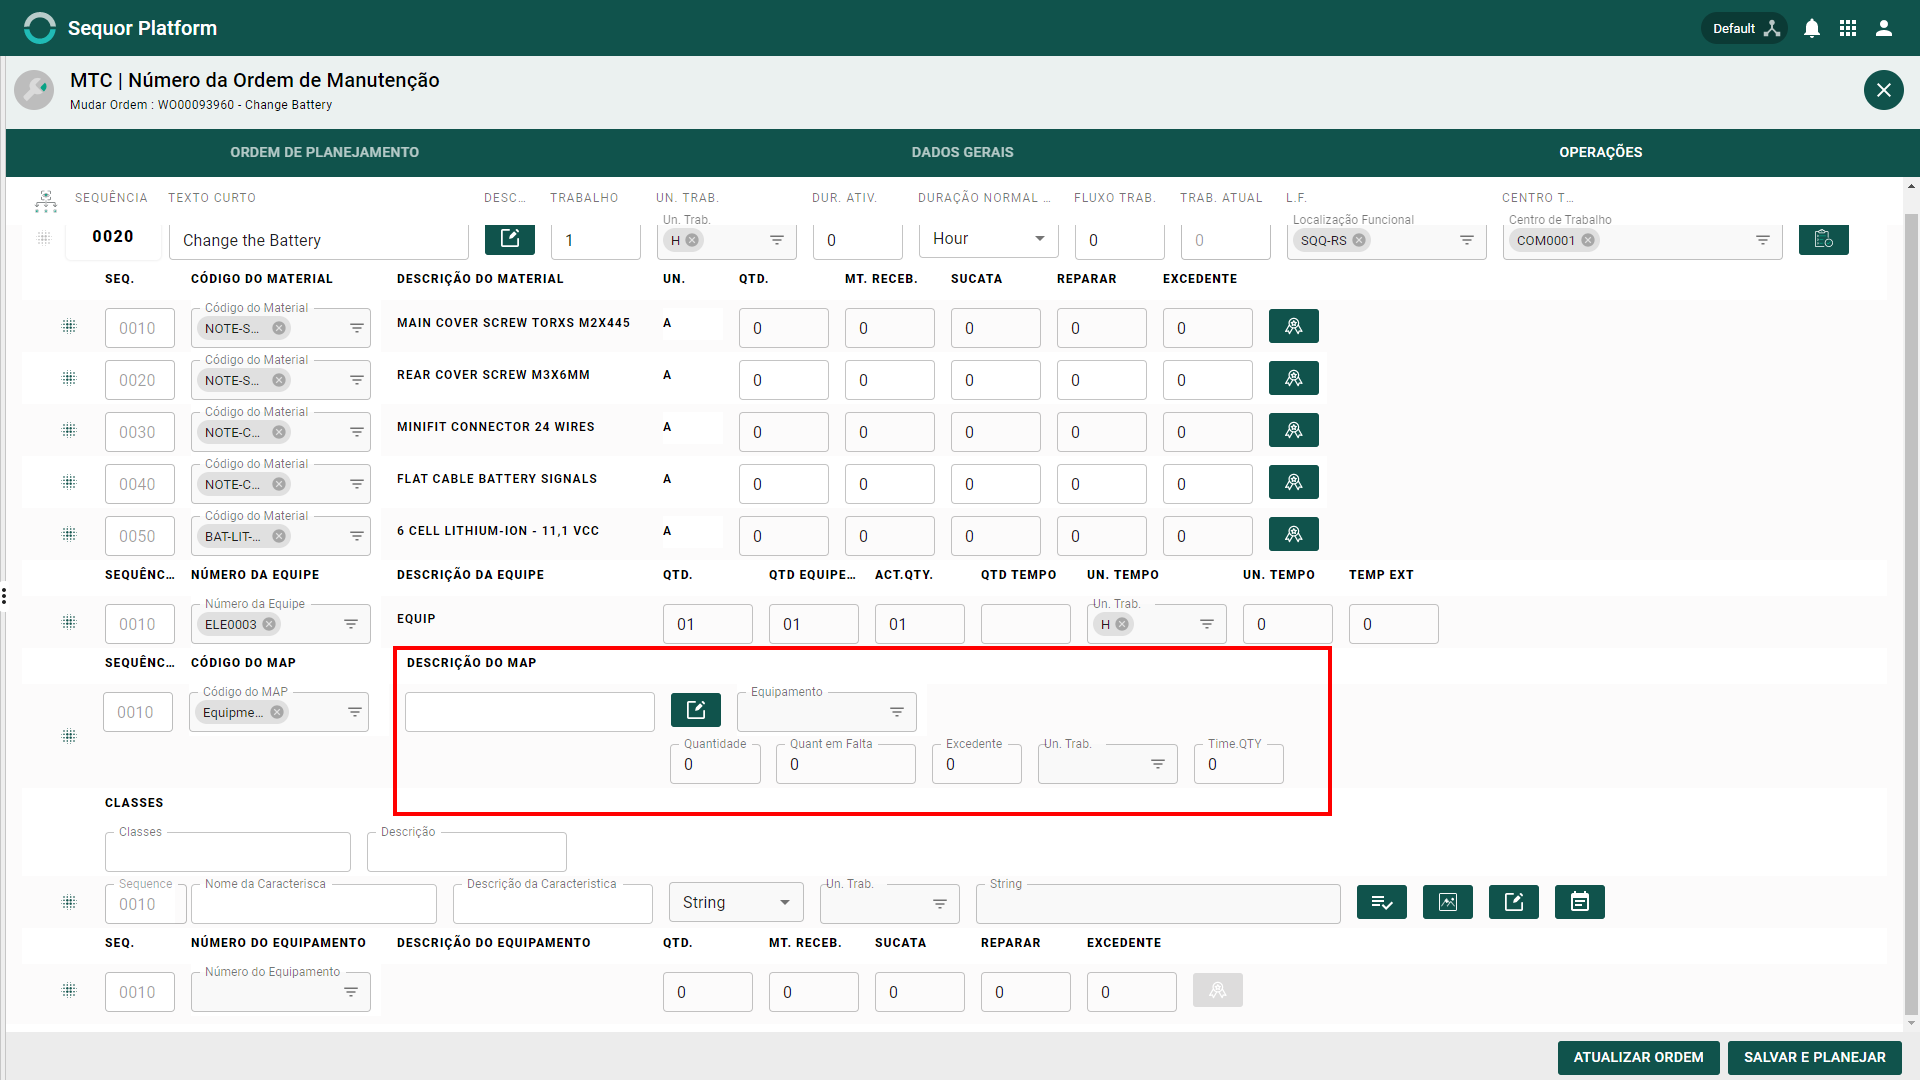Click the action icon for FLAT CABLE BATTERY row

point(1294,482)
